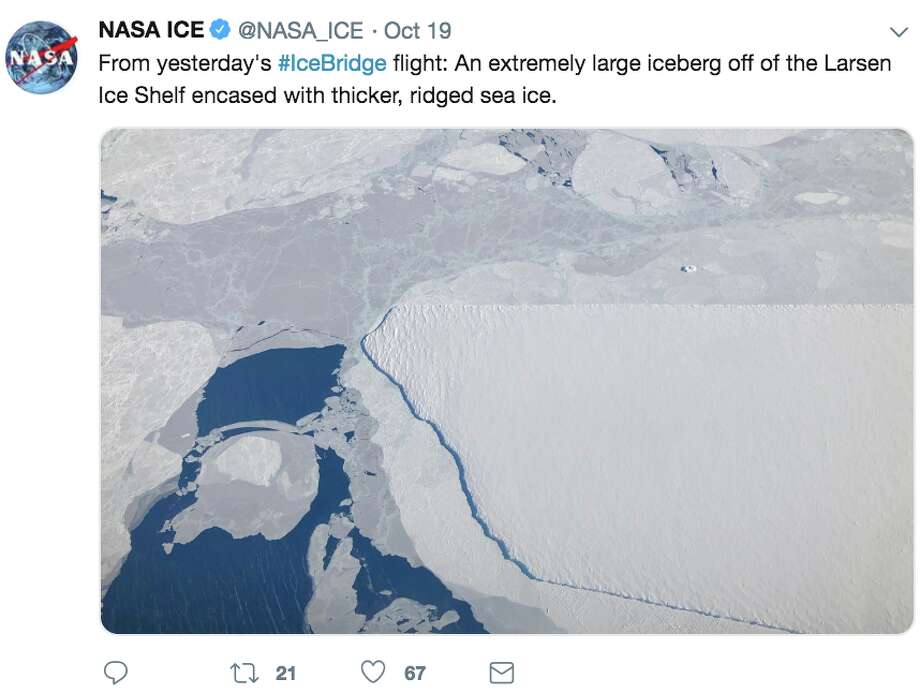
Task: View accounts behind the 67 likes count
Action: 413,672
